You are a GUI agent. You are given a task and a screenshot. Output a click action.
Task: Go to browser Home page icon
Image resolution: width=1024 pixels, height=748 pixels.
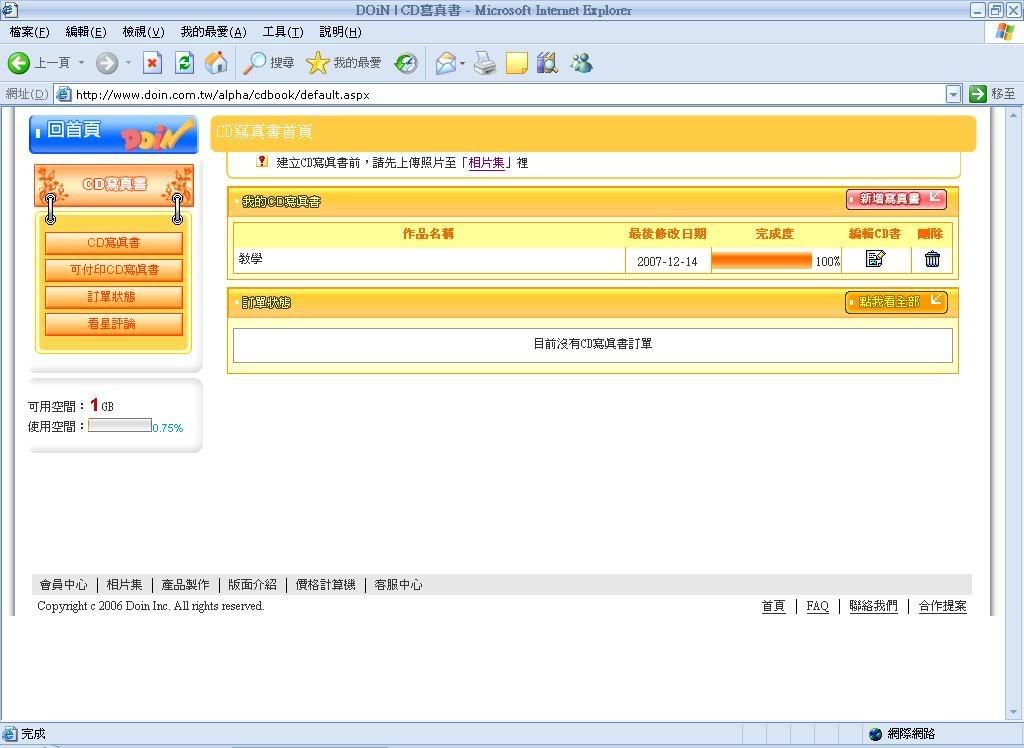pyautogui.click(x=216, y=63)
